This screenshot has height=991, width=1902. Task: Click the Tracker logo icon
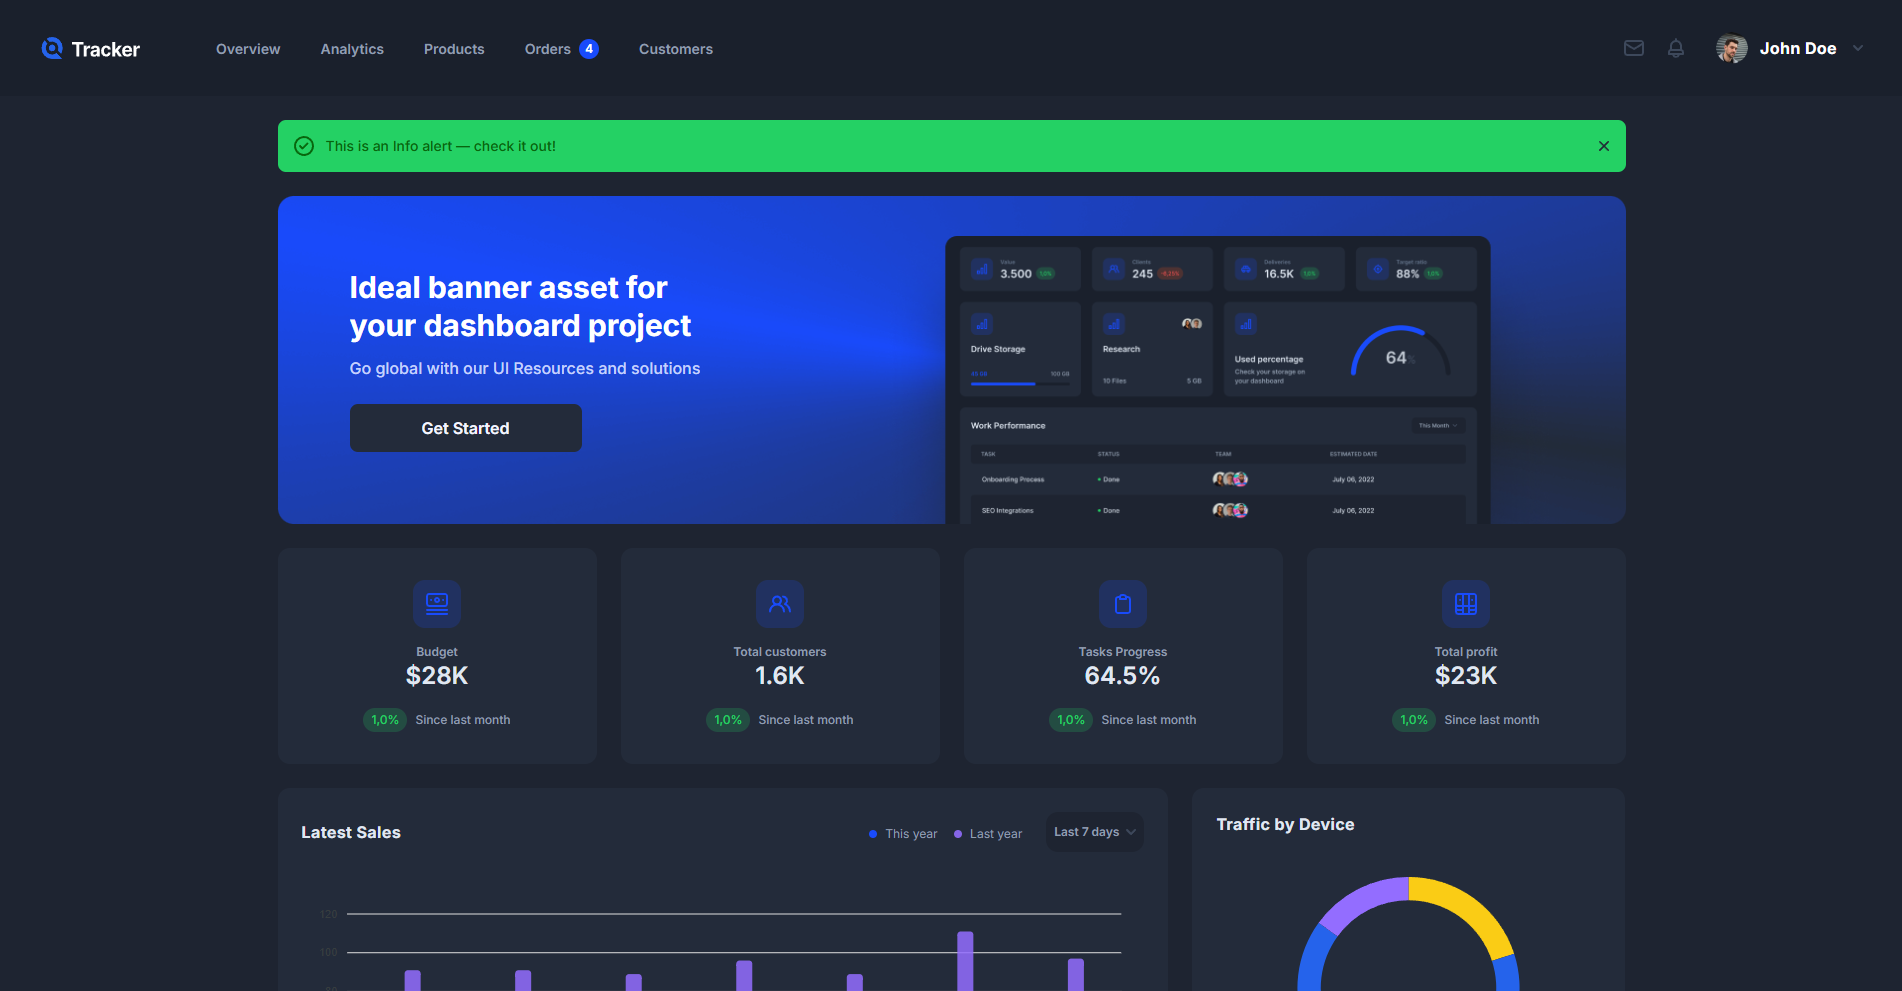(x=52, y=48)
